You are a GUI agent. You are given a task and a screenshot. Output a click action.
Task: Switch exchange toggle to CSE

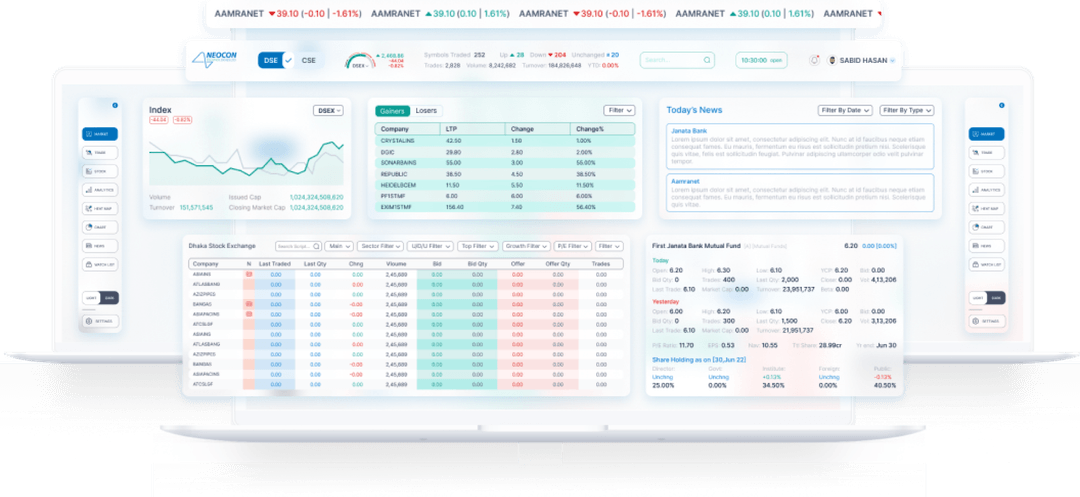pyautogui.click(x=309, y=61)
